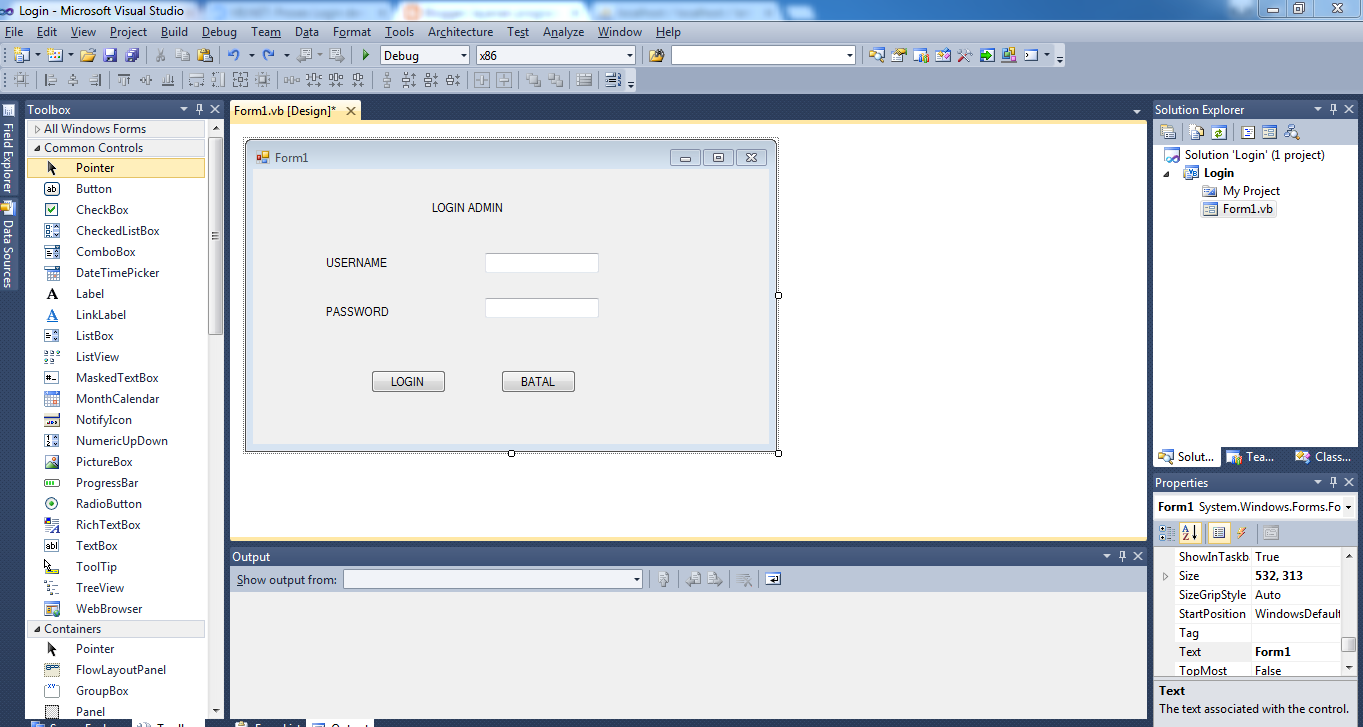Sort properties alphabetically in Properties panel
This screenshot has height=727, width=1363.
point(1189,532)
